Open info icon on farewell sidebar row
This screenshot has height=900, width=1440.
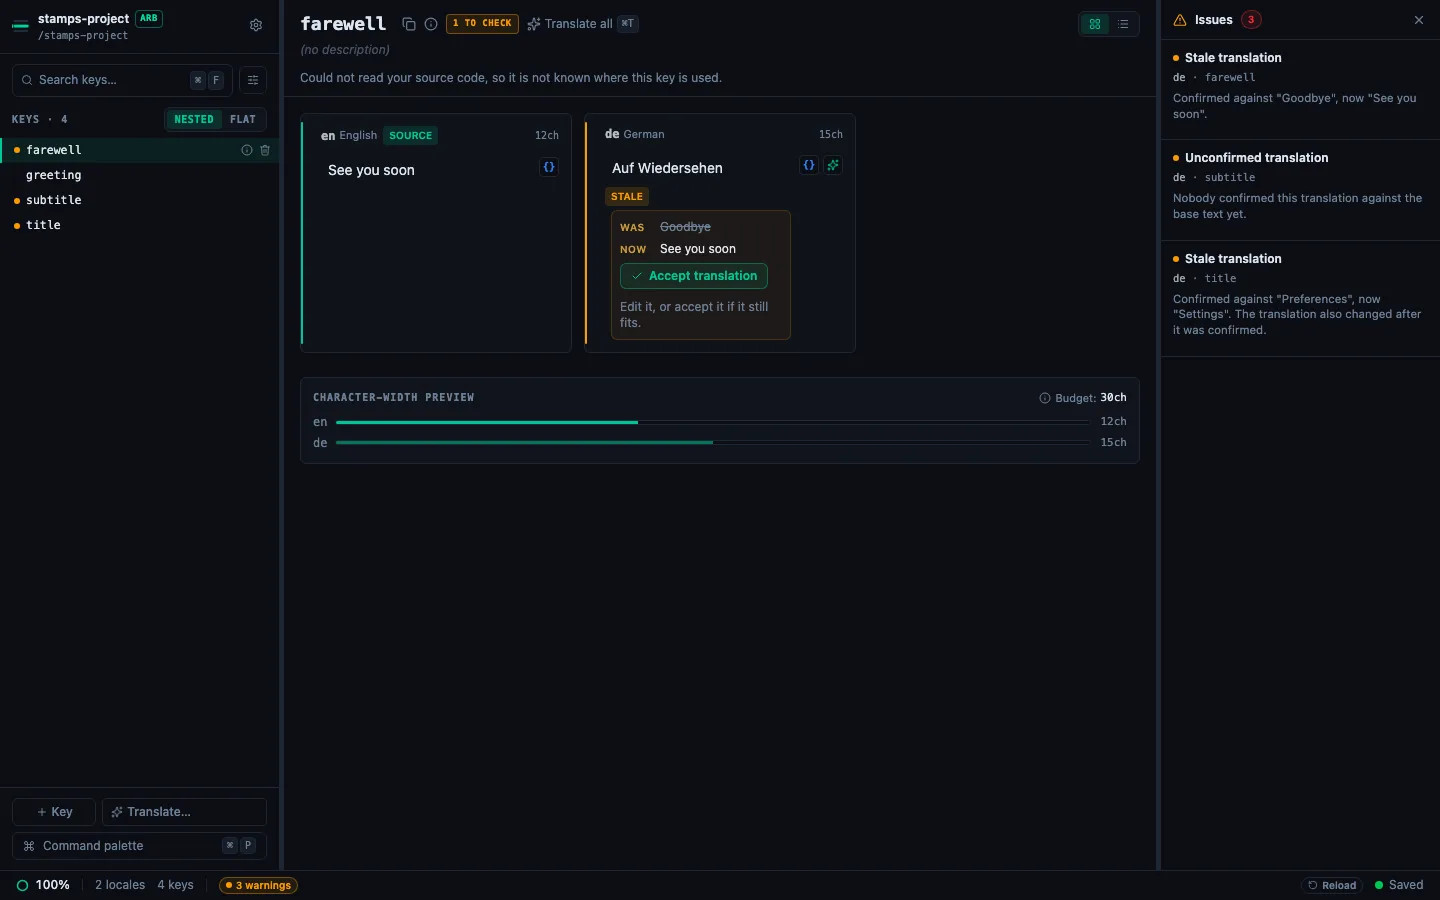point(247,150)
